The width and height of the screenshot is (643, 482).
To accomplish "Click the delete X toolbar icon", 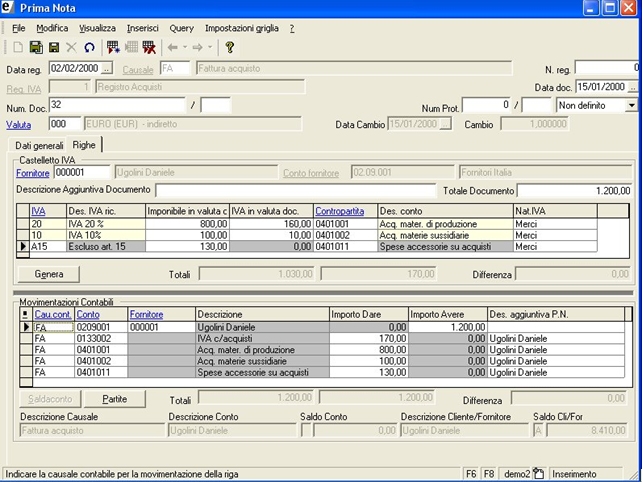I will tap(71, 47).
